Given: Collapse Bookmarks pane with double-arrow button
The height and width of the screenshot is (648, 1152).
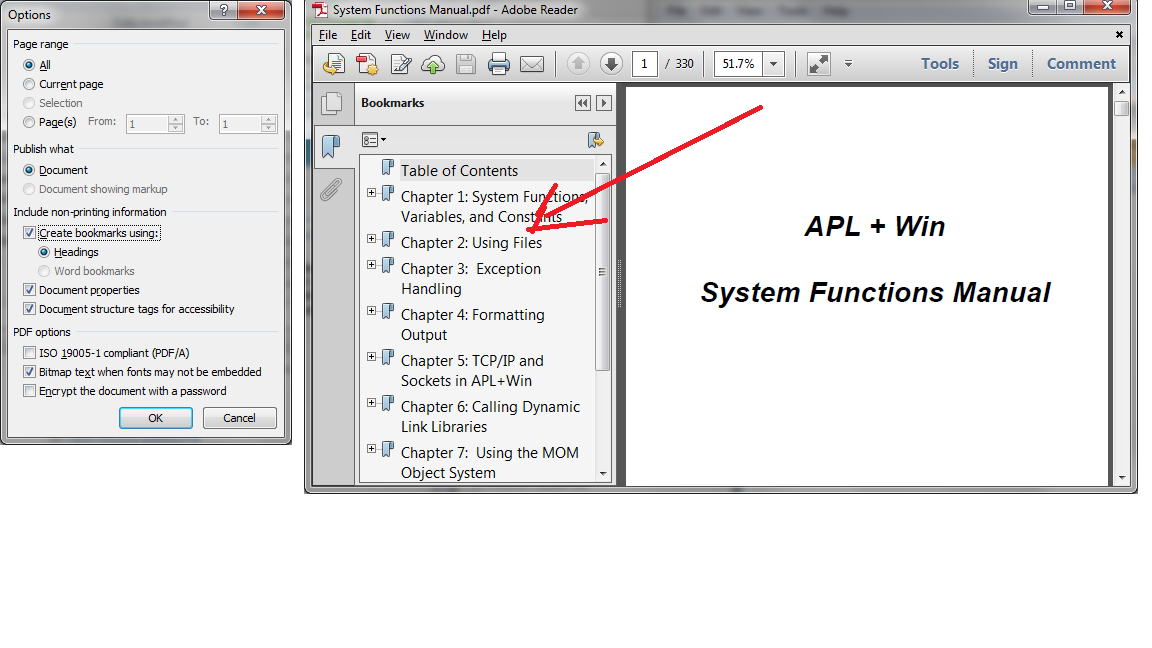Looking at the screenshot, I should point(583,103).
